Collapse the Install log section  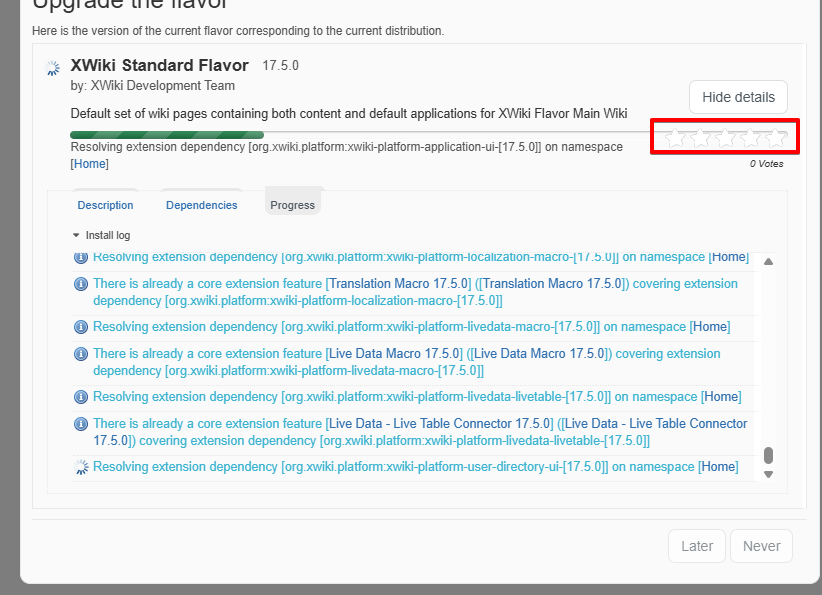point(101,235)
